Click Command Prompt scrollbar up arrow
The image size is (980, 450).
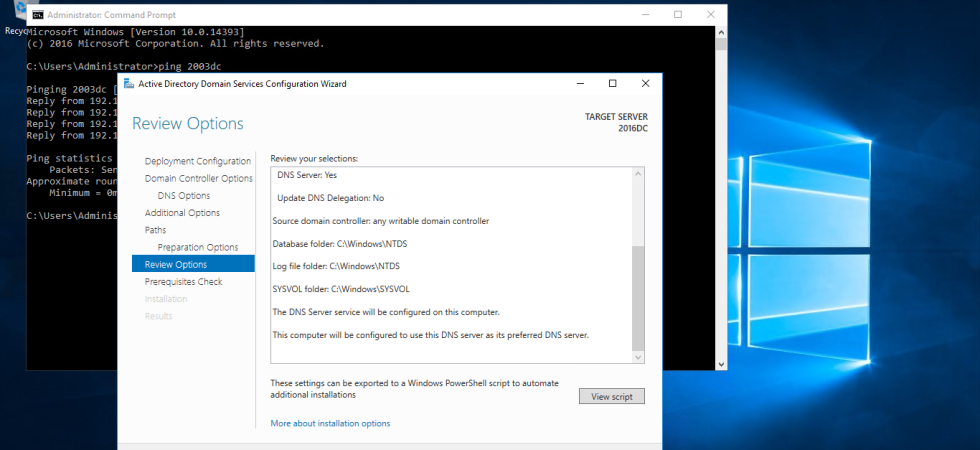pos(721,32)
